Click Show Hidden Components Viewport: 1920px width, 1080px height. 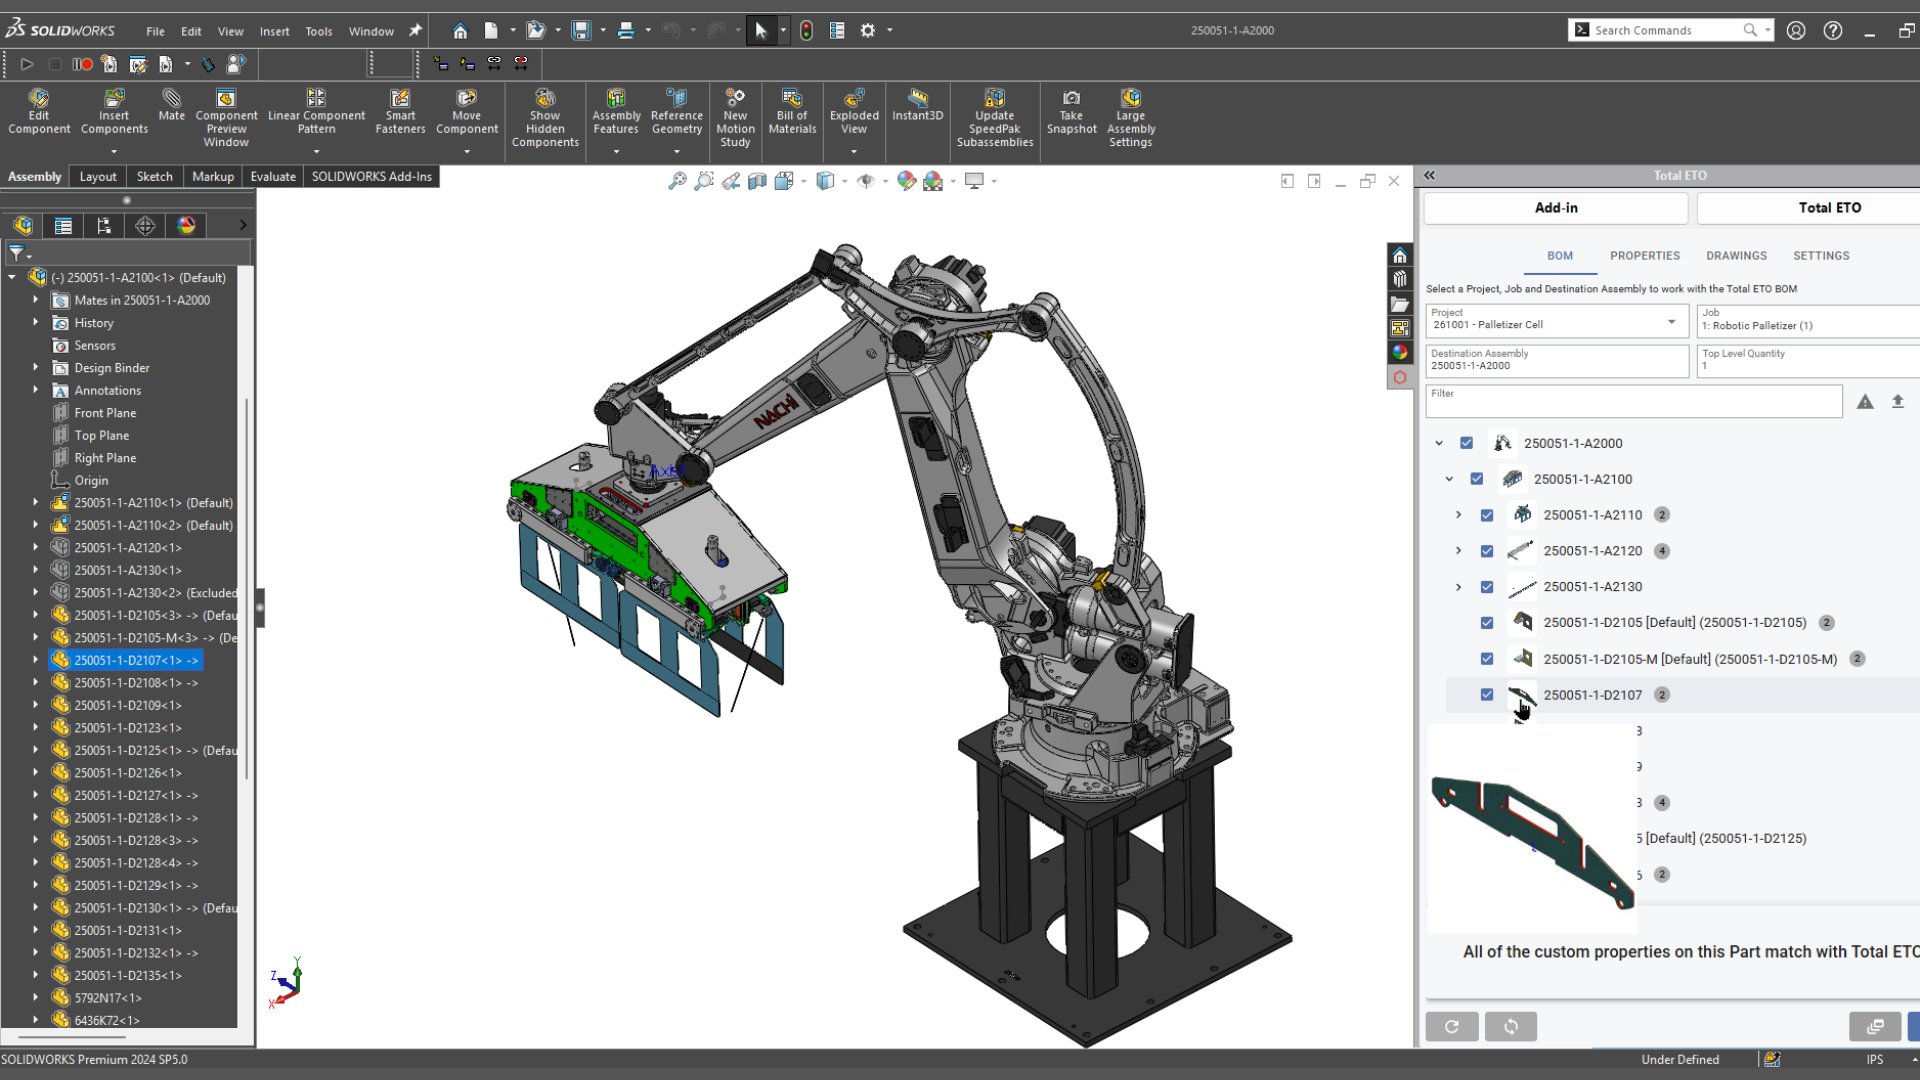tap(545, 117)
